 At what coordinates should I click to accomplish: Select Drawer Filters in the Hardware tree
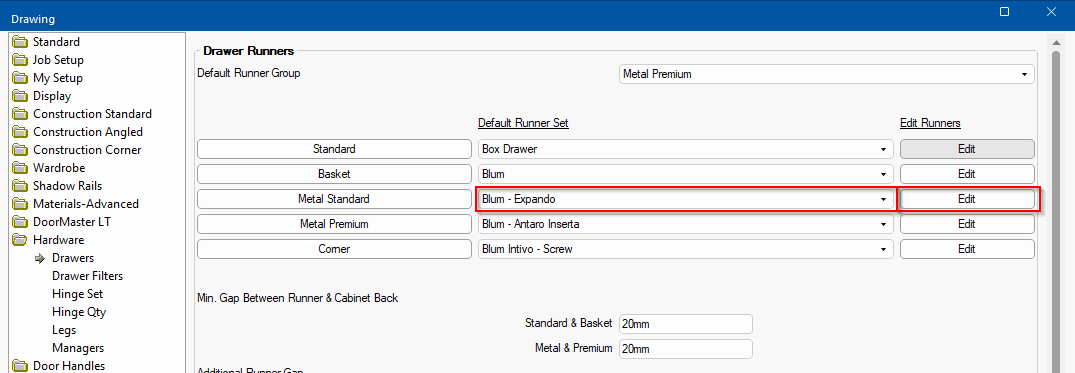87,276
